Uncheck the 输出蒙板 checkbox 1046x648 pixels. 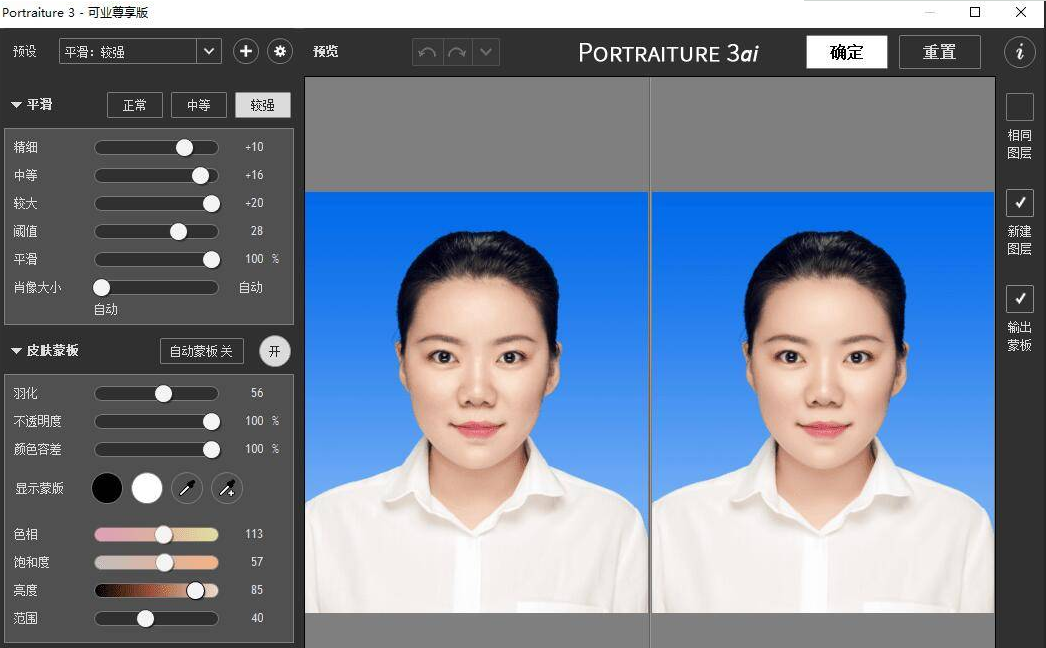coord(1019,299)
